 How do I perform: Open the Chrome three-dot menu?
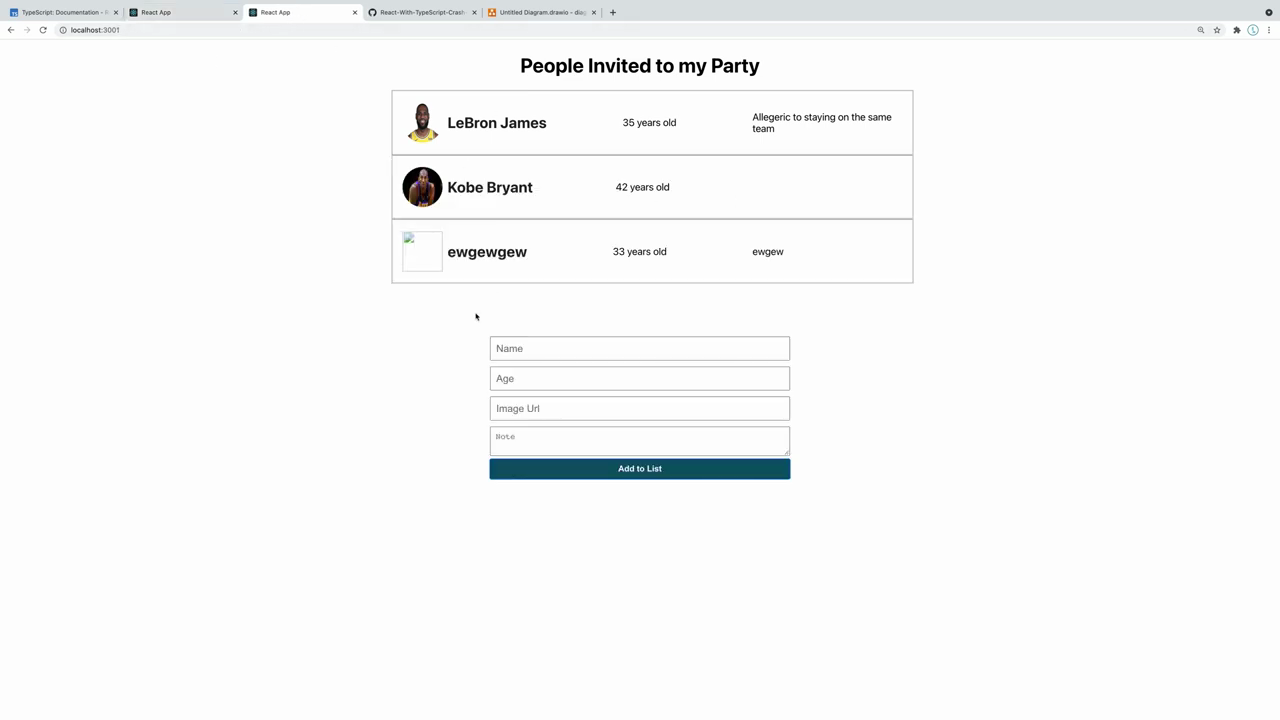tap(1269, 30)
